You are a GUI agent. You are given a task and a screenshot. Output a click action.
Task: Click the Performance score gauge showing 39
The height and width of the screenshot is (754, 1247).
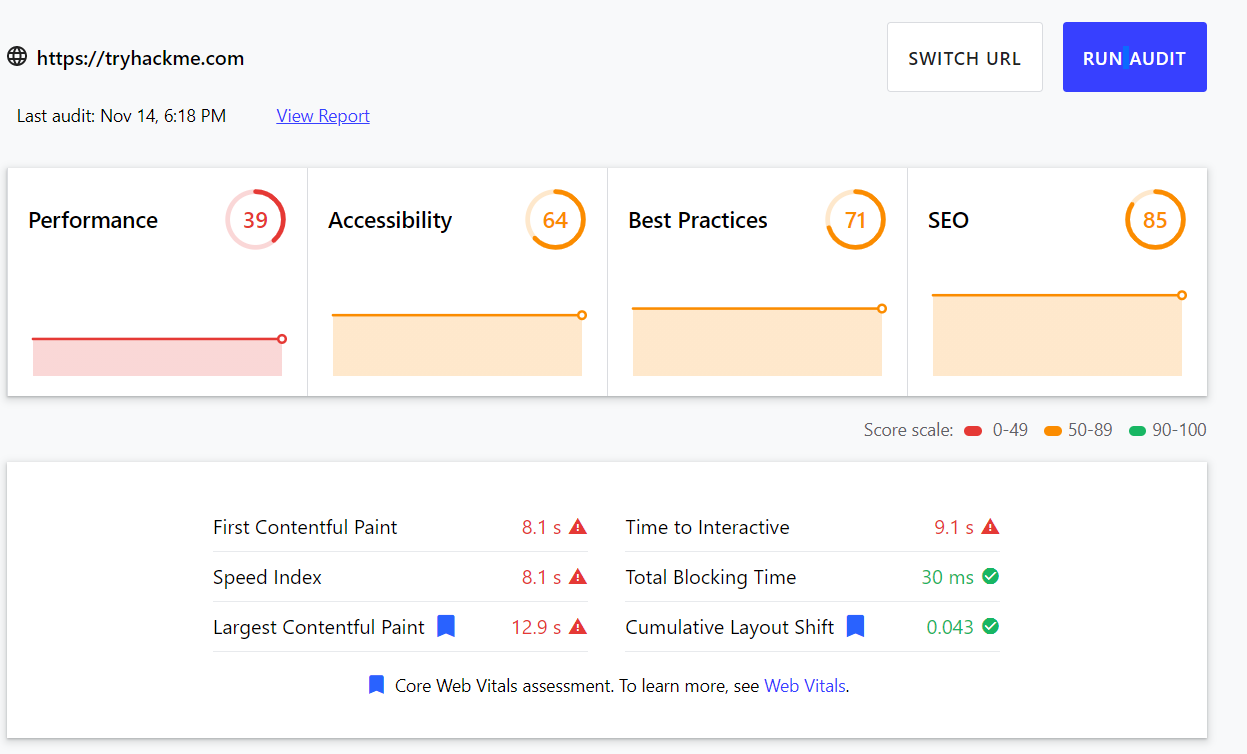tap(255, 220)
